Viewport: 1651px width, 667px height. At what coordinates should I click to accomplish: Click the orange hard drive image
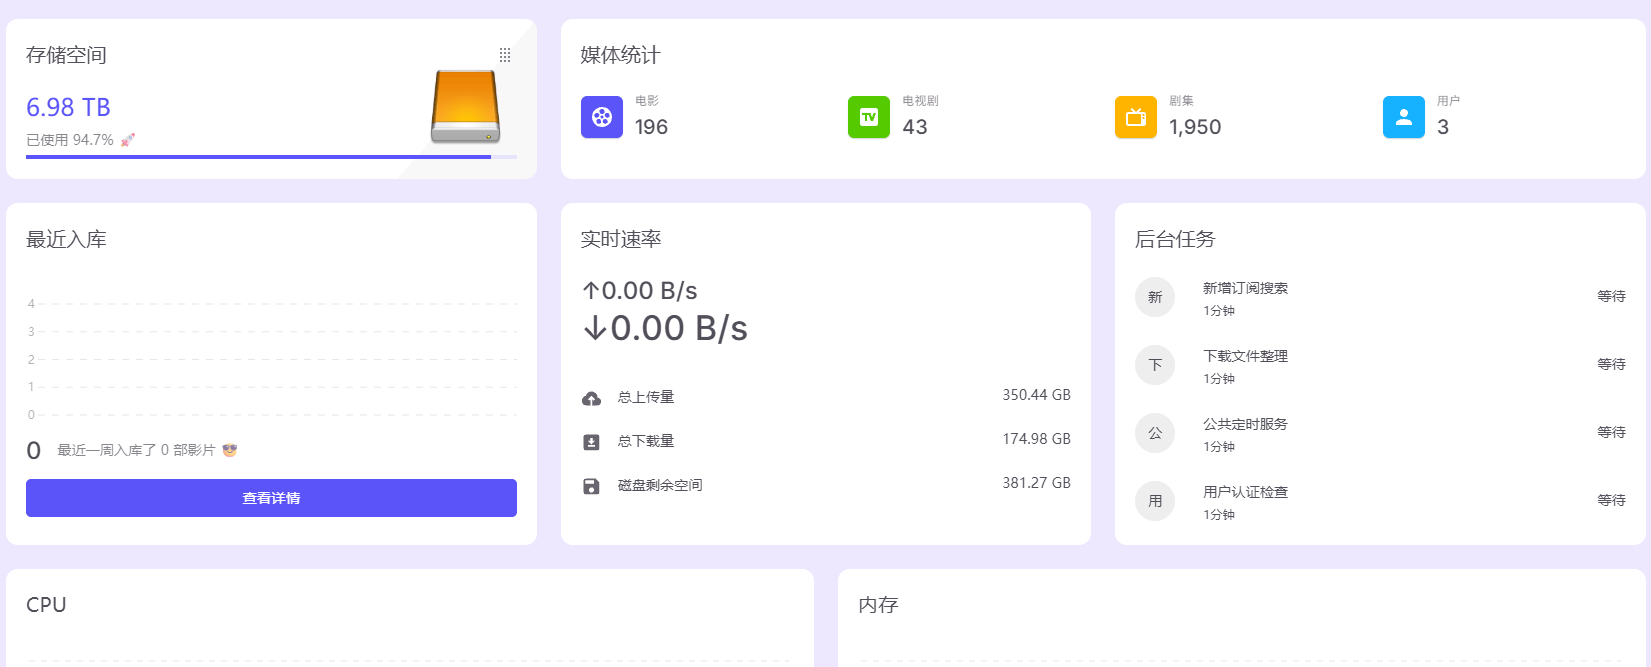465,107
